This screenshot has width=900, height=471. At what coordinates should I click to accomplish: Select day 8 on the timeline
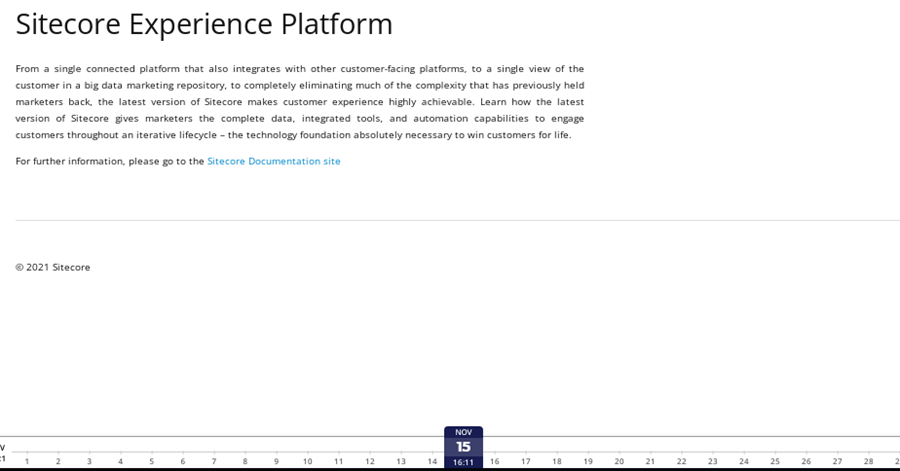(245, 461)
